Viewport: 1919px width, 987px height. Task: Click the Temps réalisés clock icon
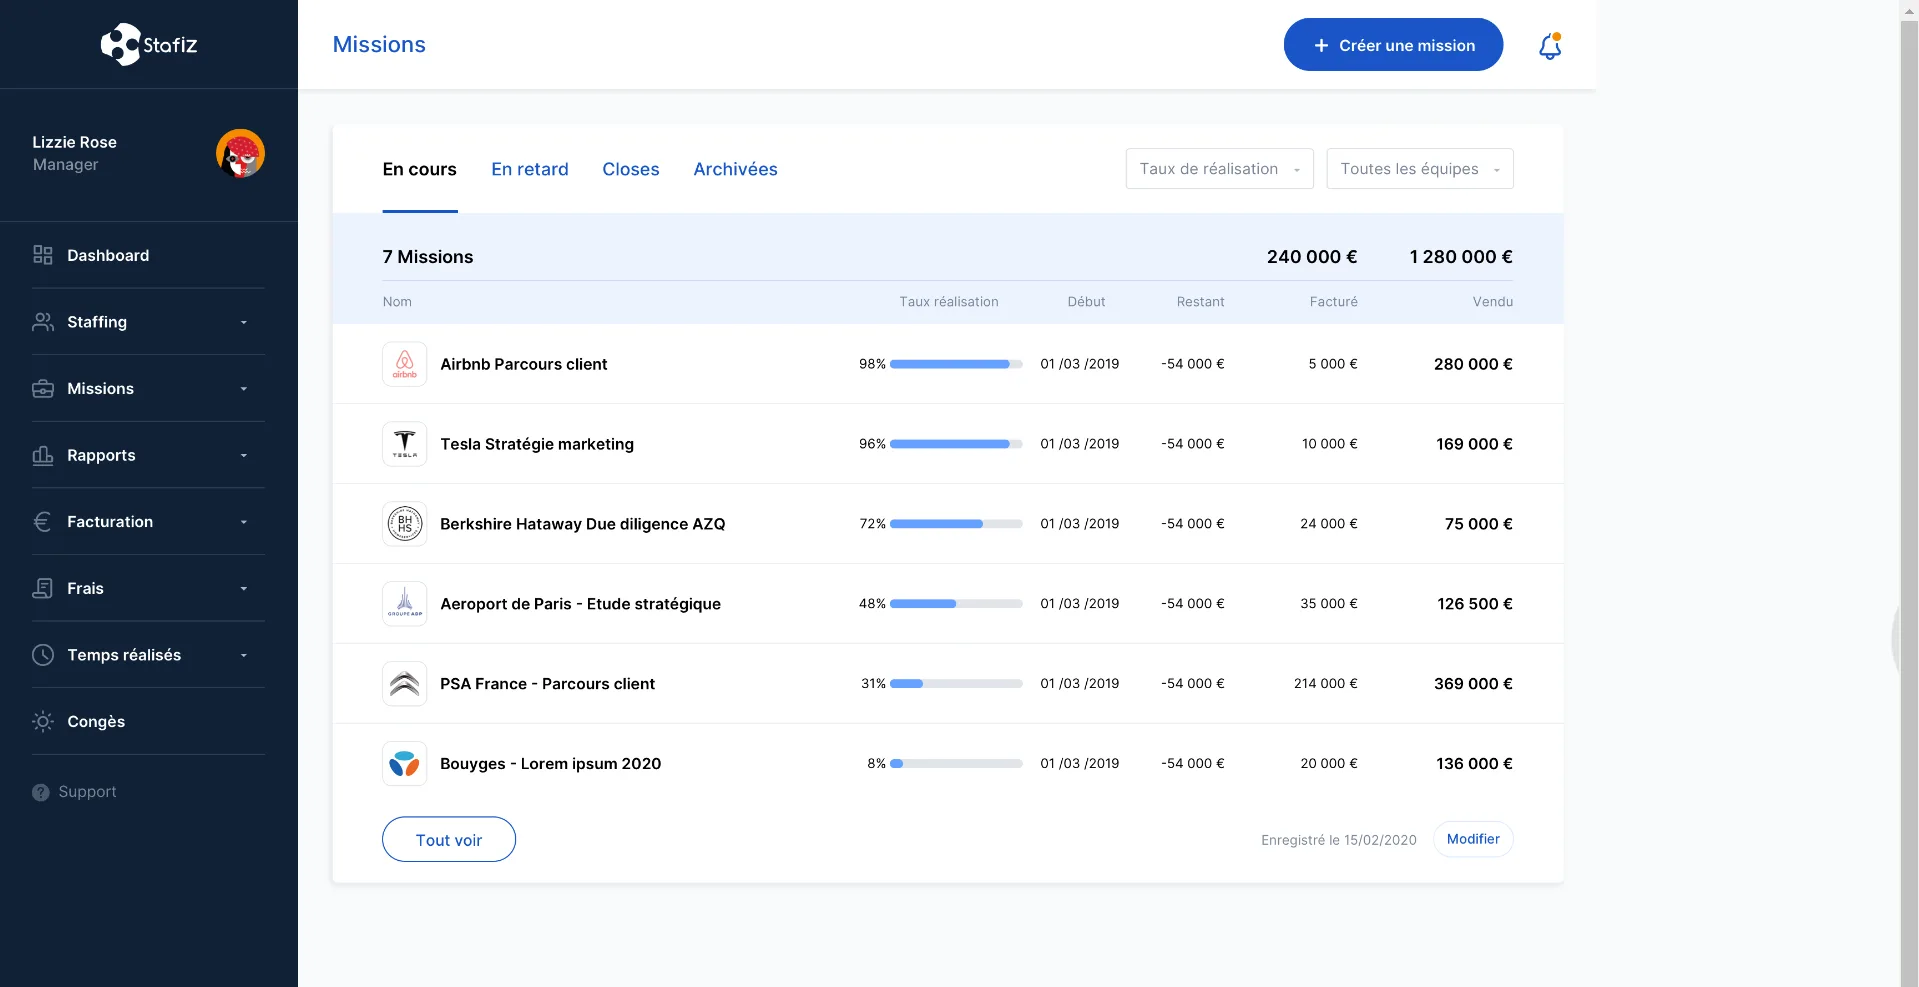pyautogui.click(x=43, y=655)
